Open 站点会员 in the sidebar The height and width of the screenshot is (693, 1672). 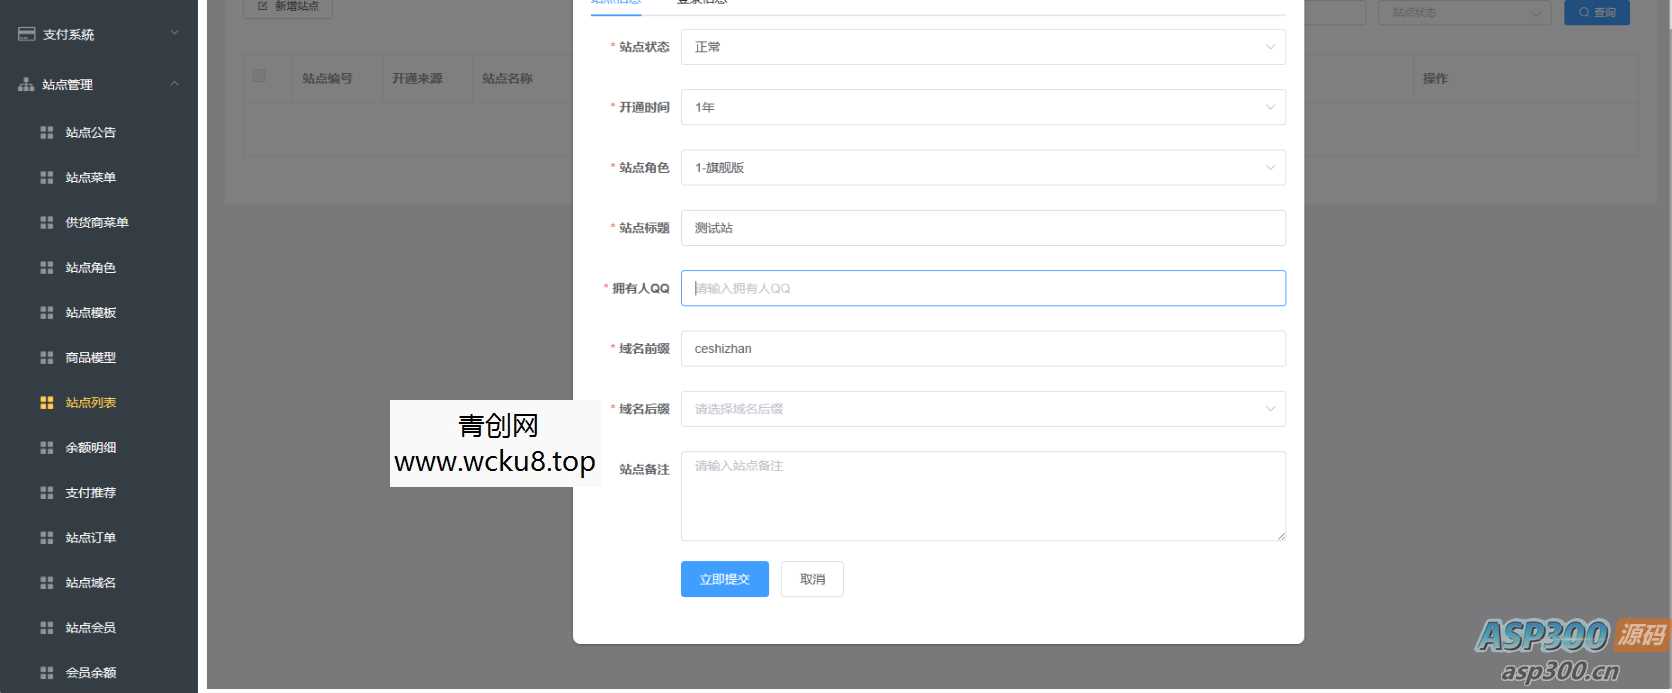(x=90, y=627)
